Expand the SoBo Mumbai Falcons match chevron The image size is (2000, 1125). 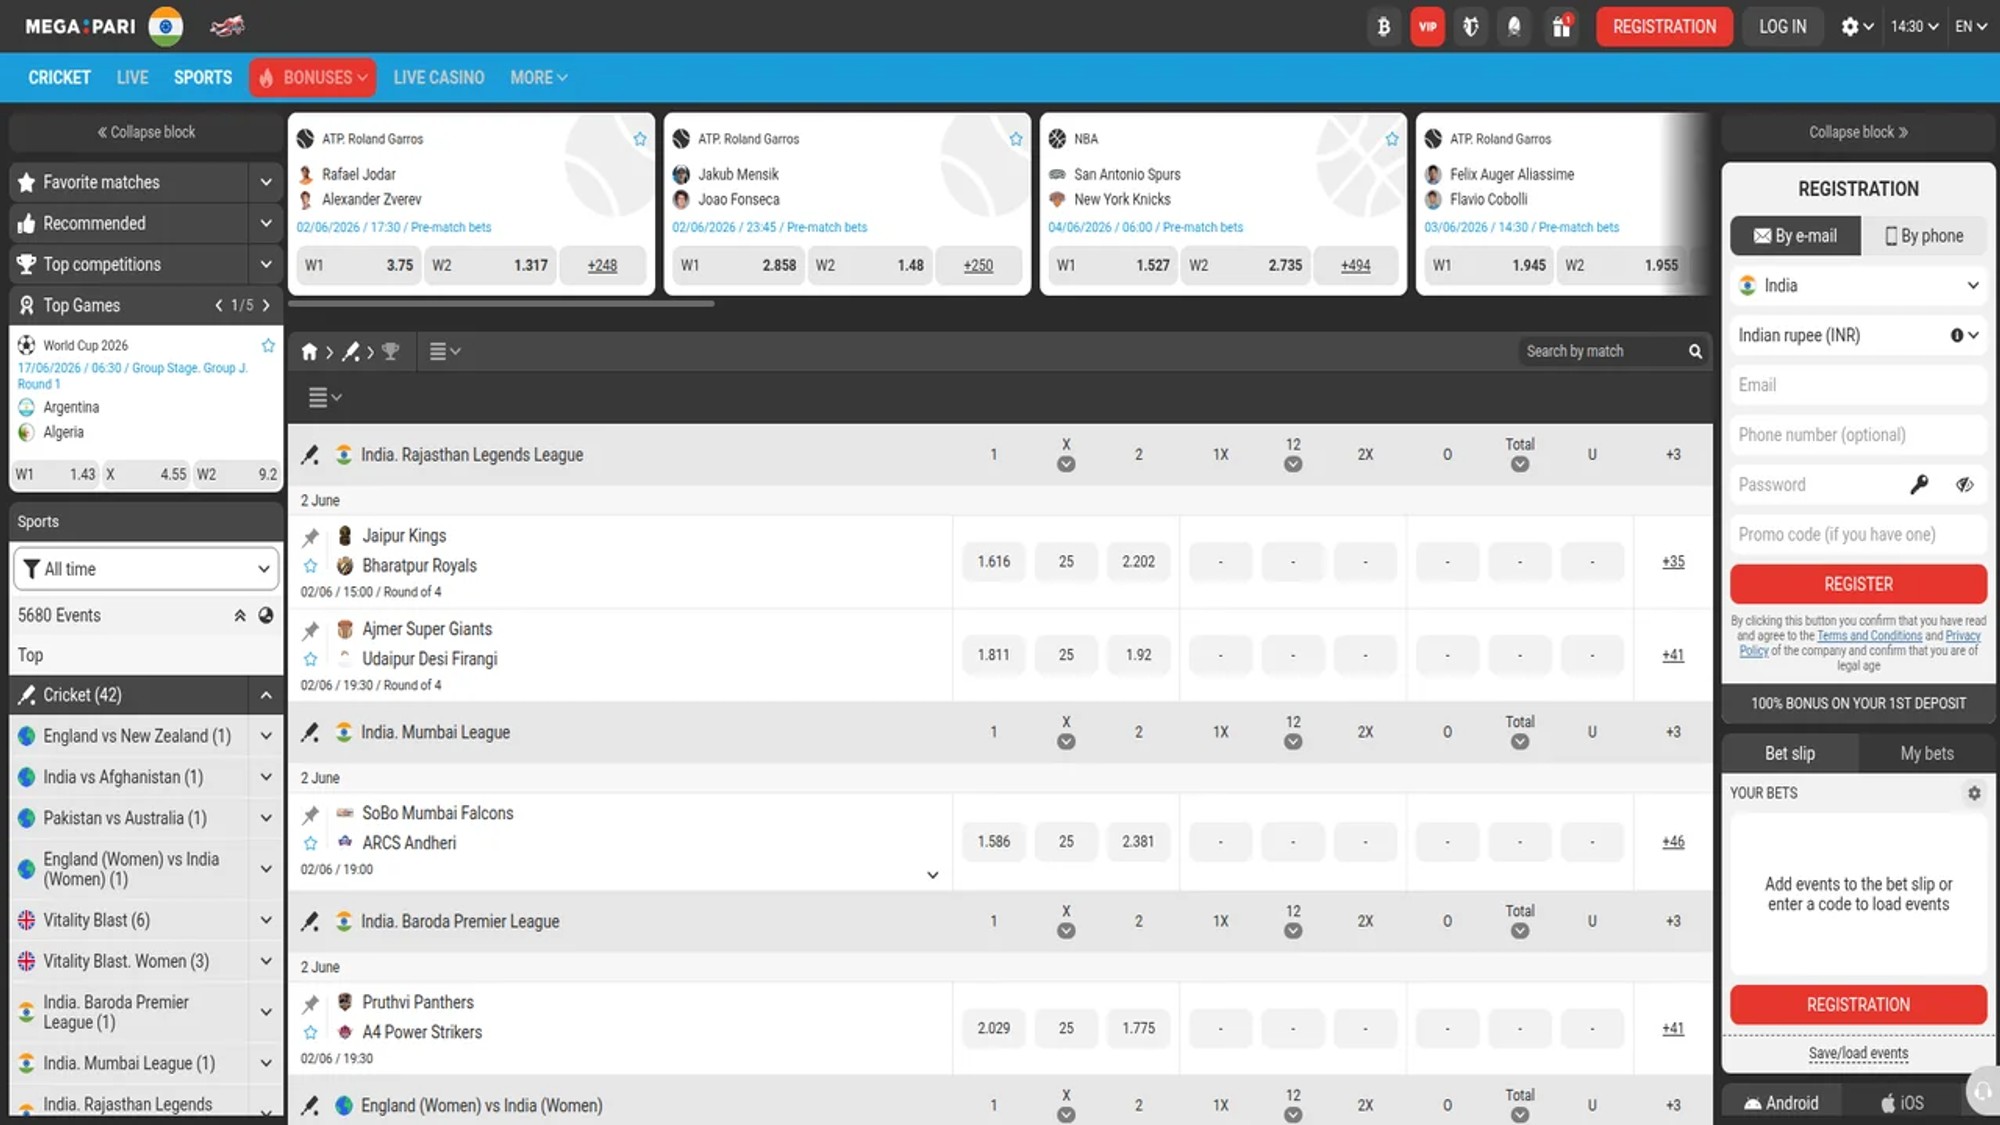pyautogui.click(x=932, y=875)
